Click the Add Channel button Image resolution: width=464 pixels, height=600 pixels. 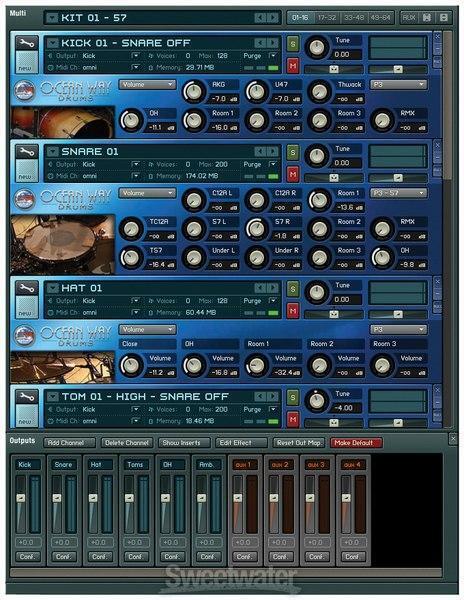[70, 443]
